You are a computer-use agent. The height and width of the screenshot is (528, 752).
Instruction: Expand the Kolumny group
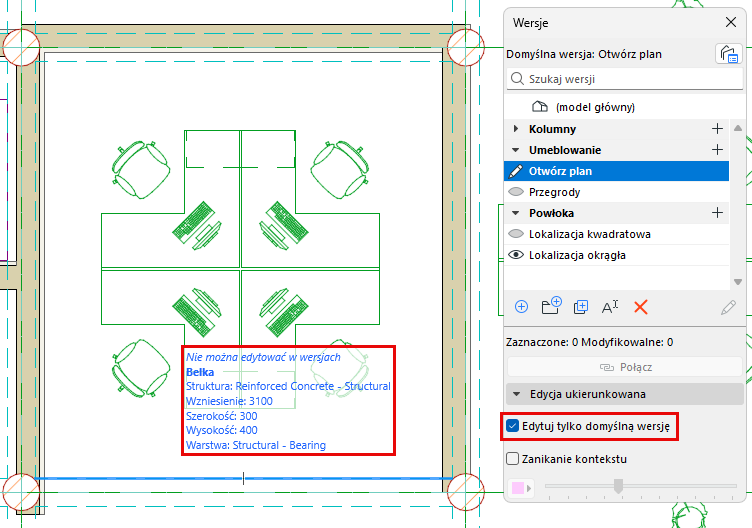516,129
